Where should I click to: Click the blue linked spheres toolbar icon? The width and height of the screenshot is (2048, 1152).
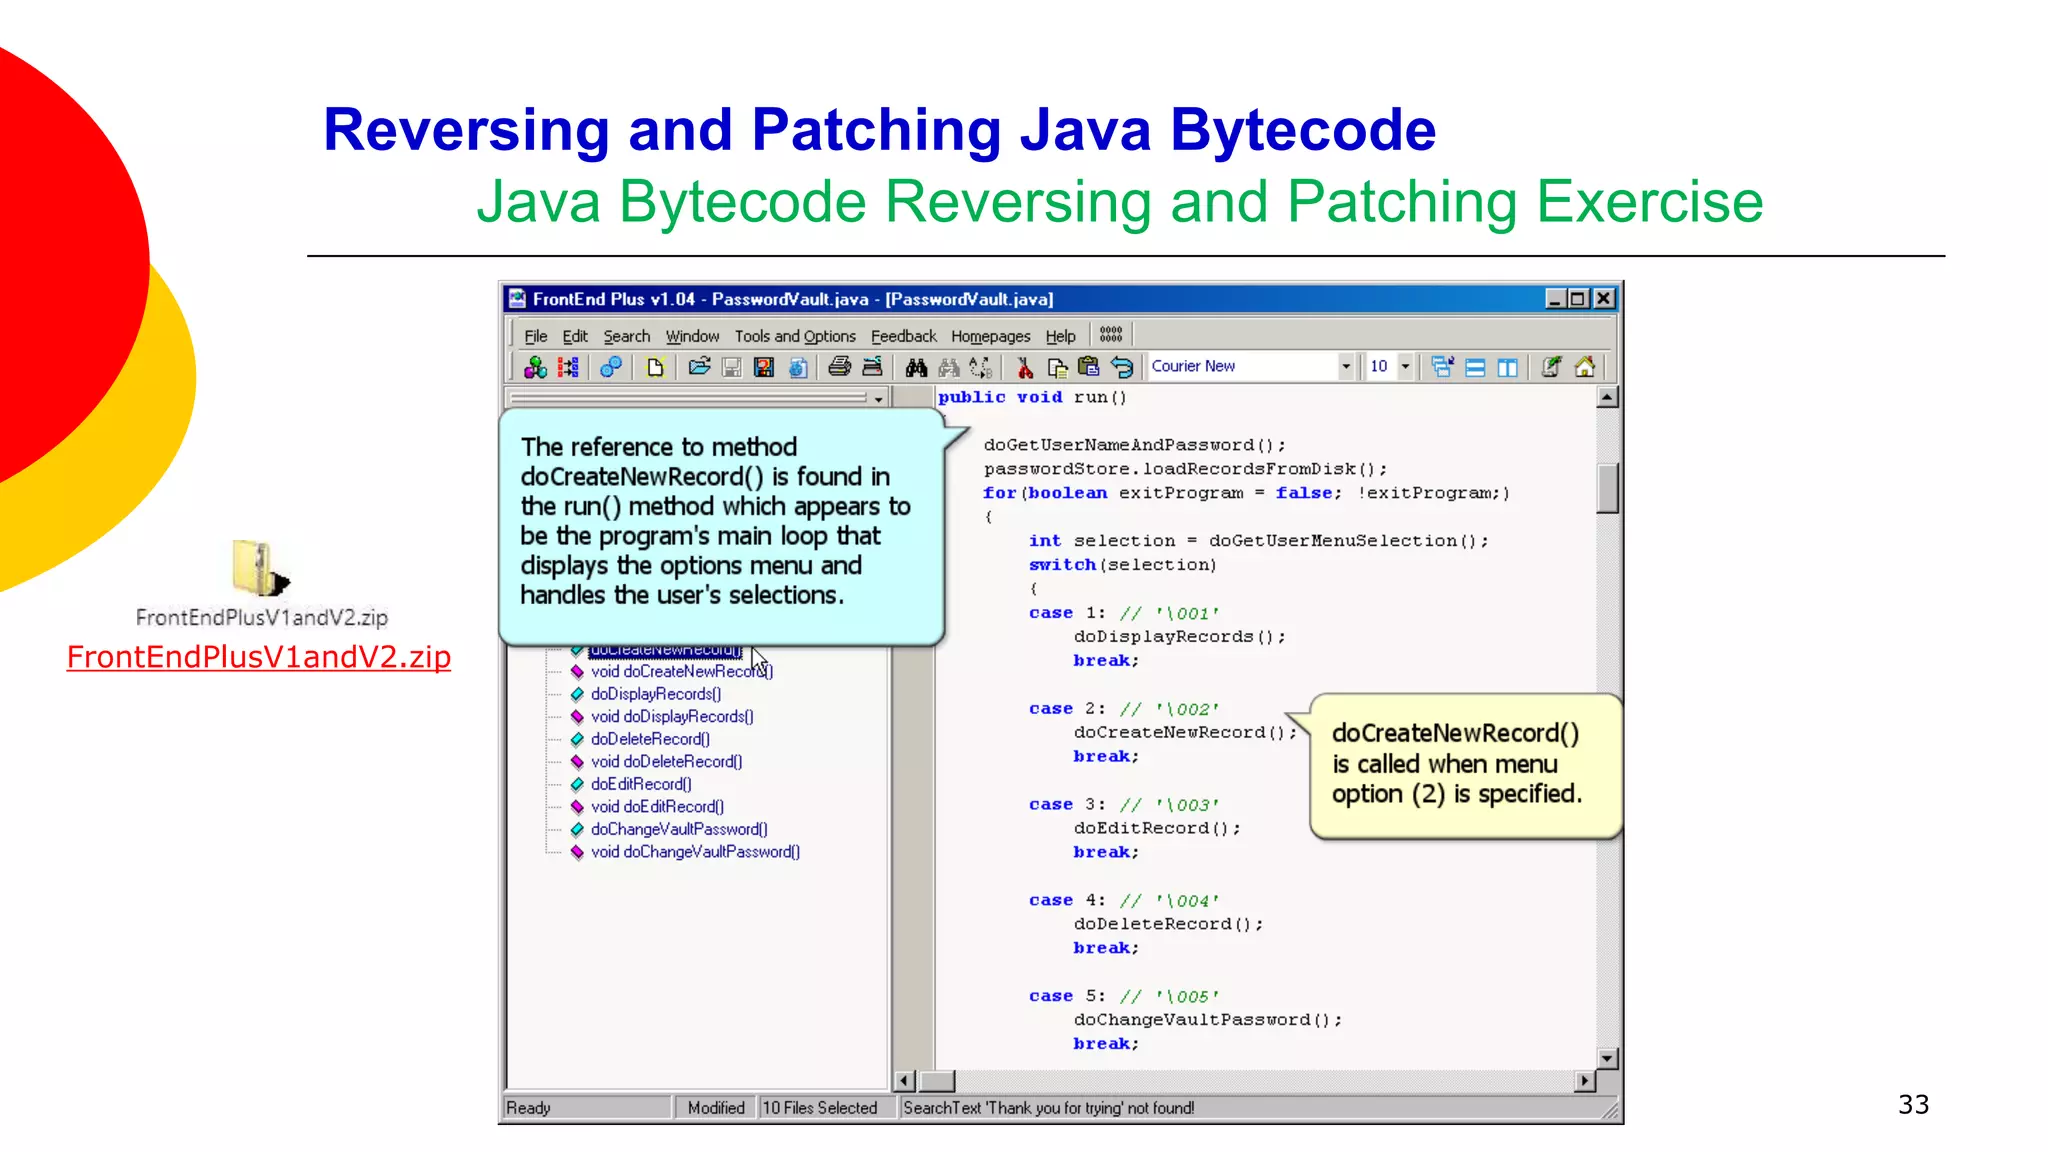(x=611, y=367)
